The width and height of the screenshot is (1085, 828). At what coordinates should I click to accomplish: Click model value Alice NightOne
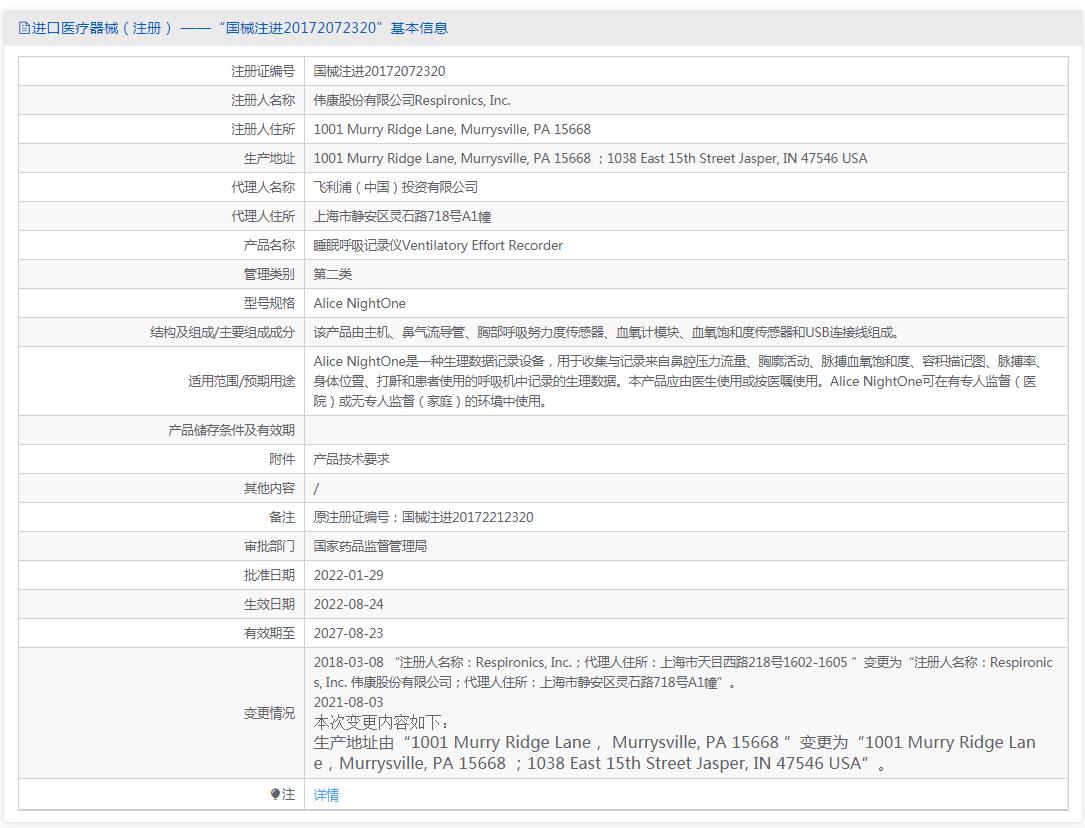tap(359, 304)
